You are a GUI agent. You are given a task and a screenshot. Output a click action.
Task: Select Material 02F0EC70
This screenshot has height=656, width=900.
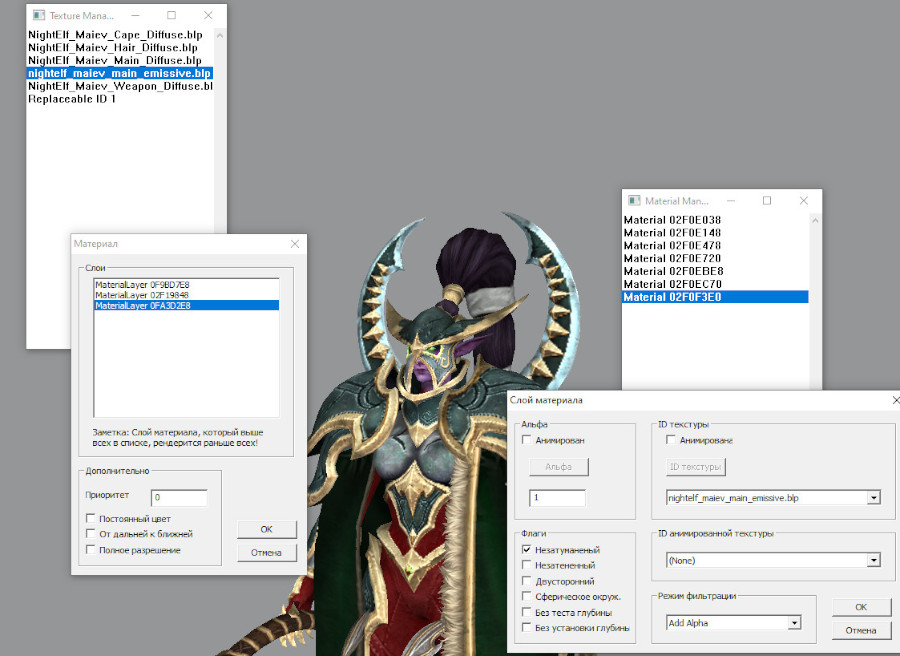[716, 284]
